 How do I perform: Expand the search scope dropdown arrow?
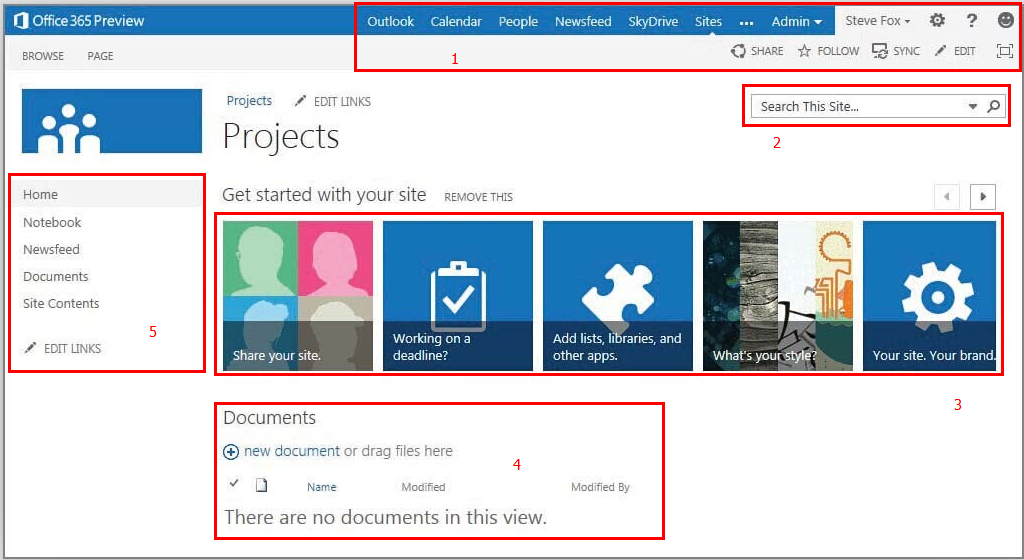point(973,107)
